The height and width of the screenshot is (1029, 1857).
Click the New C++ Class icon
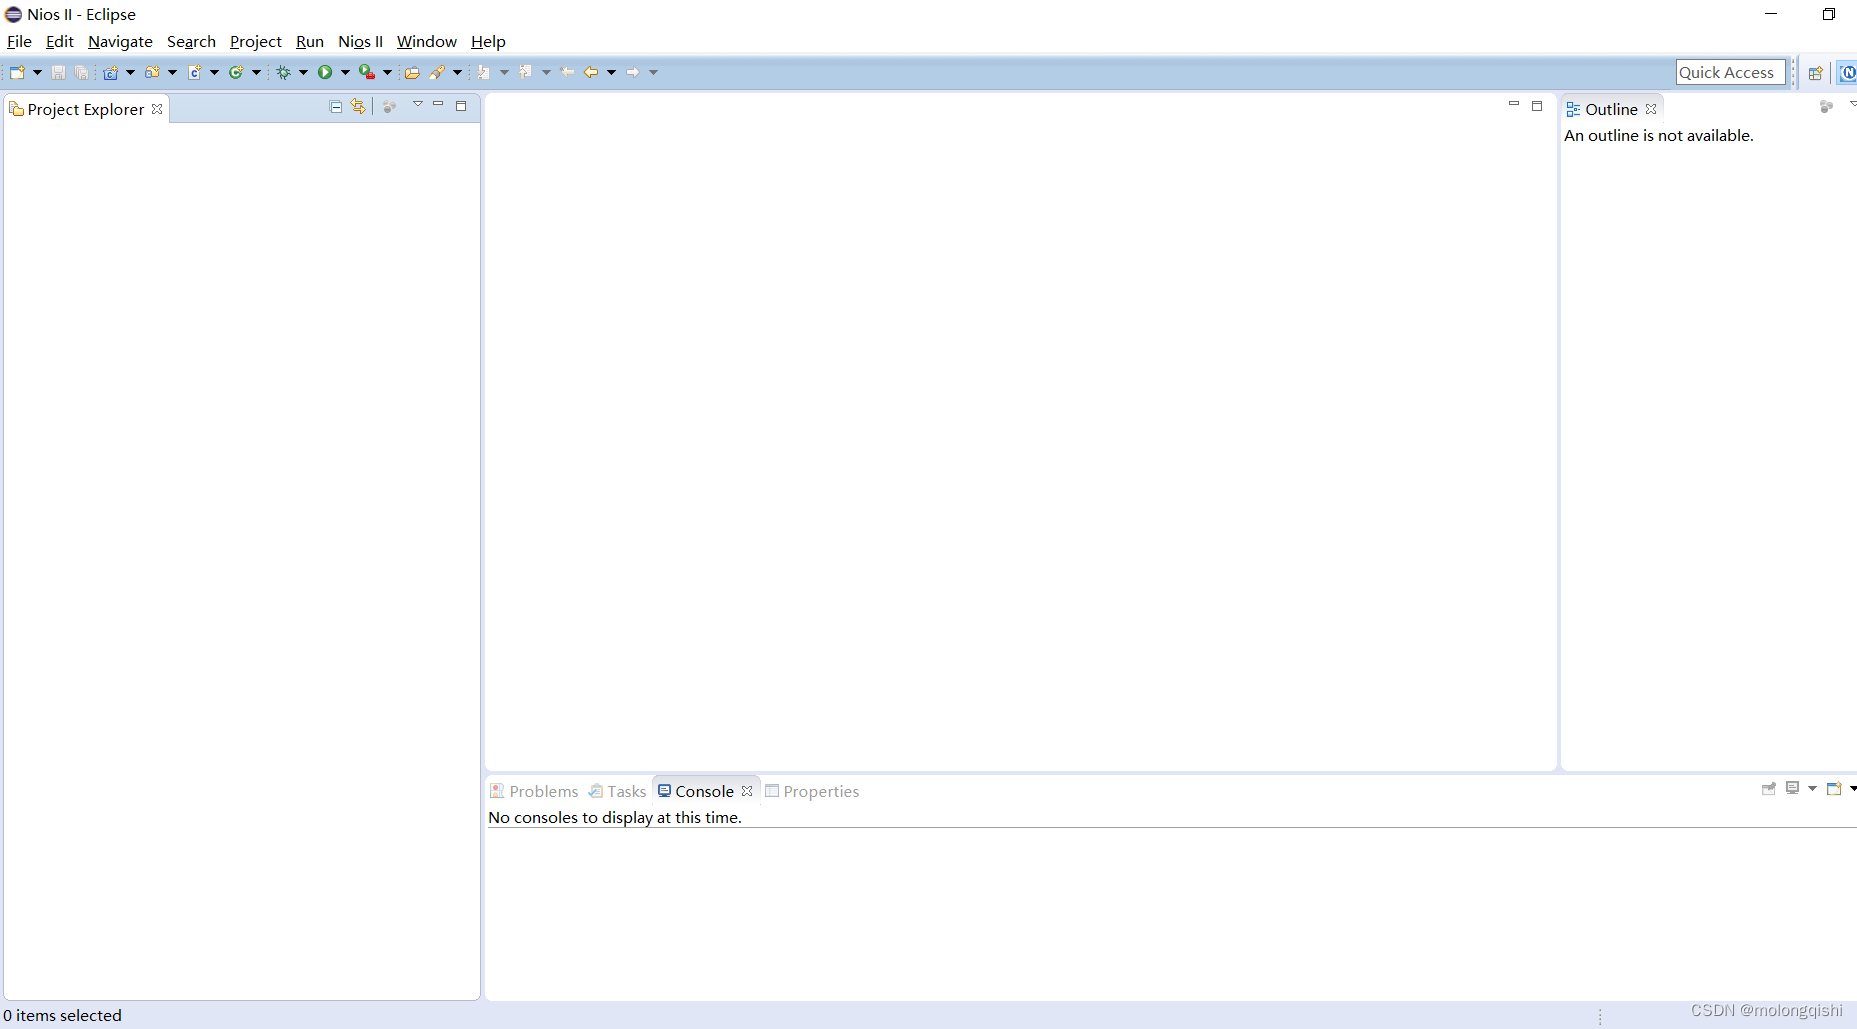pyautogui.click(x=236, y=72)
